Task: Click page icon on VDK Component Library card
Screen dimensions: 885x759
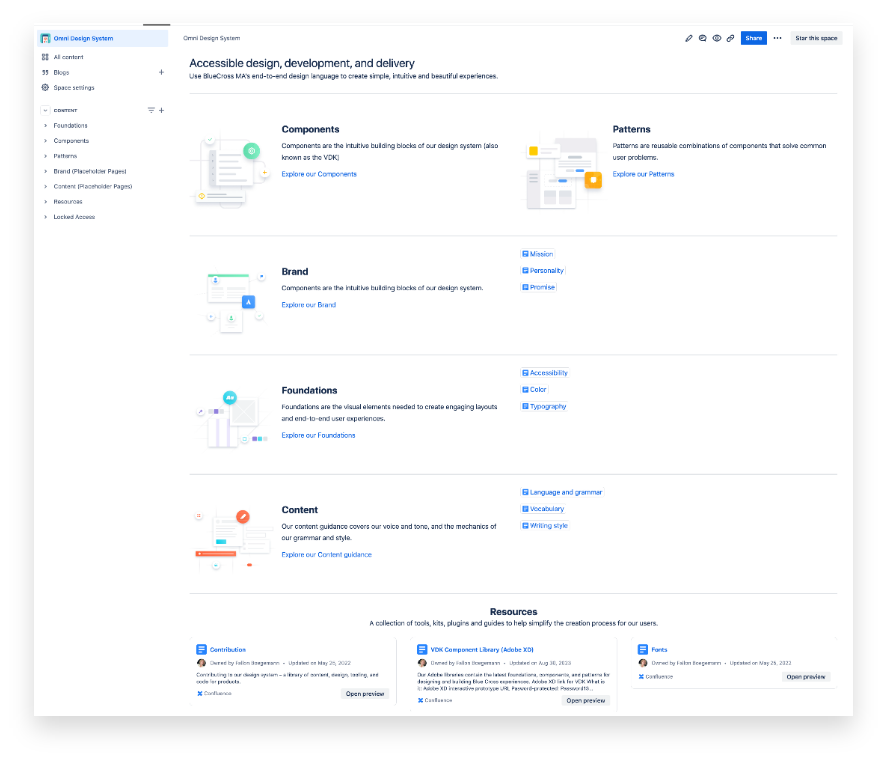Action: tap(422, 650)
